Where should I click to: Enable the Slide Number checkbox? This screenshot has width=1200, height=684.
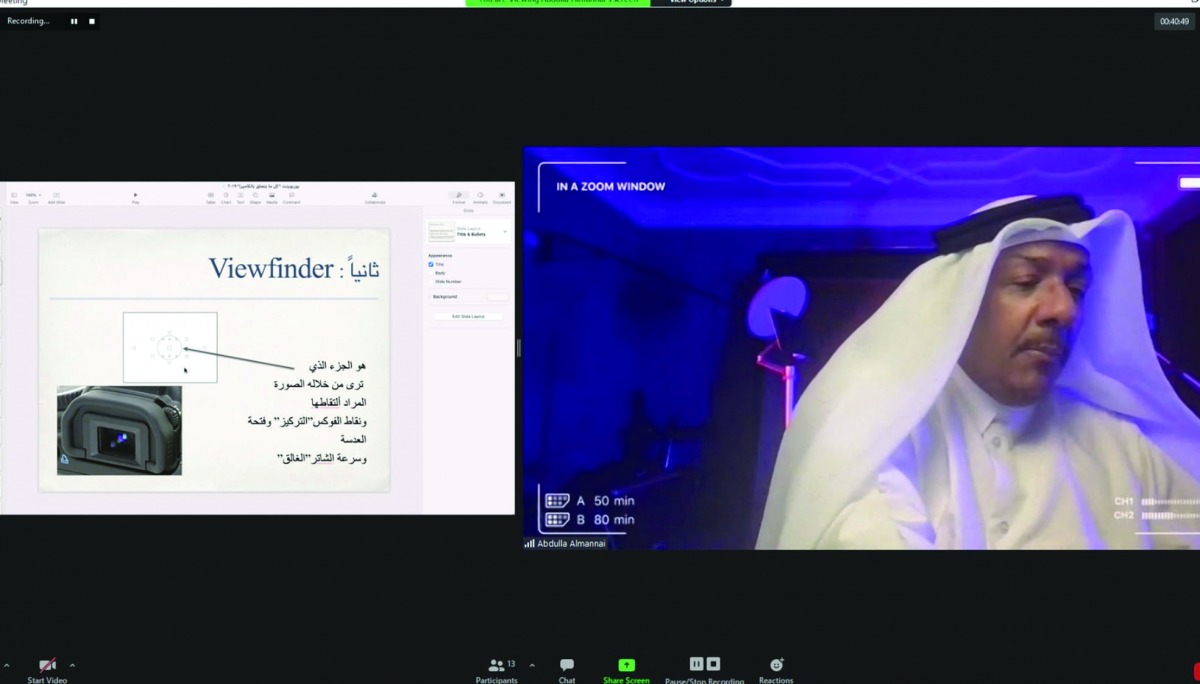[431, 282]
